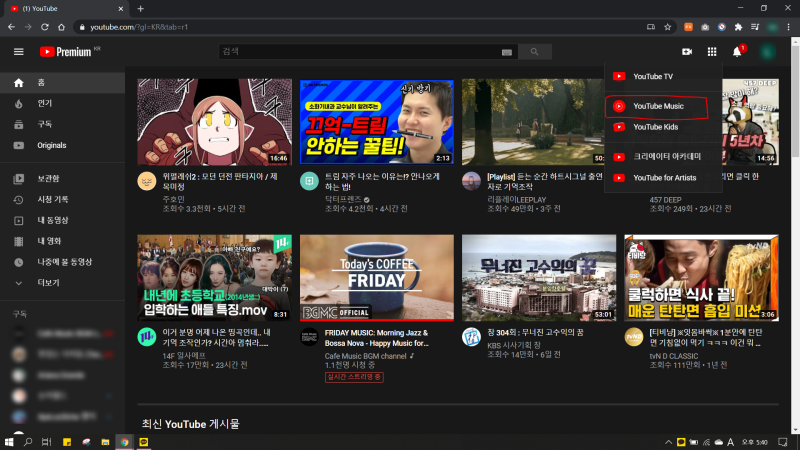Open 구독 subscriptions in sidebar
The width and height of the screenshot is (800, 450).
tap(62, 124)
